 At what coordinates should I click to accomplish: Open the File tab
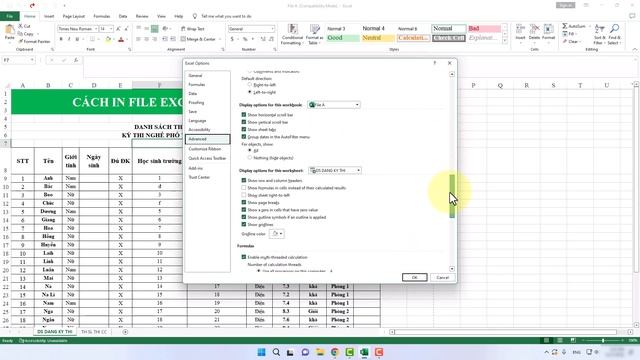[x=9, y=16]
